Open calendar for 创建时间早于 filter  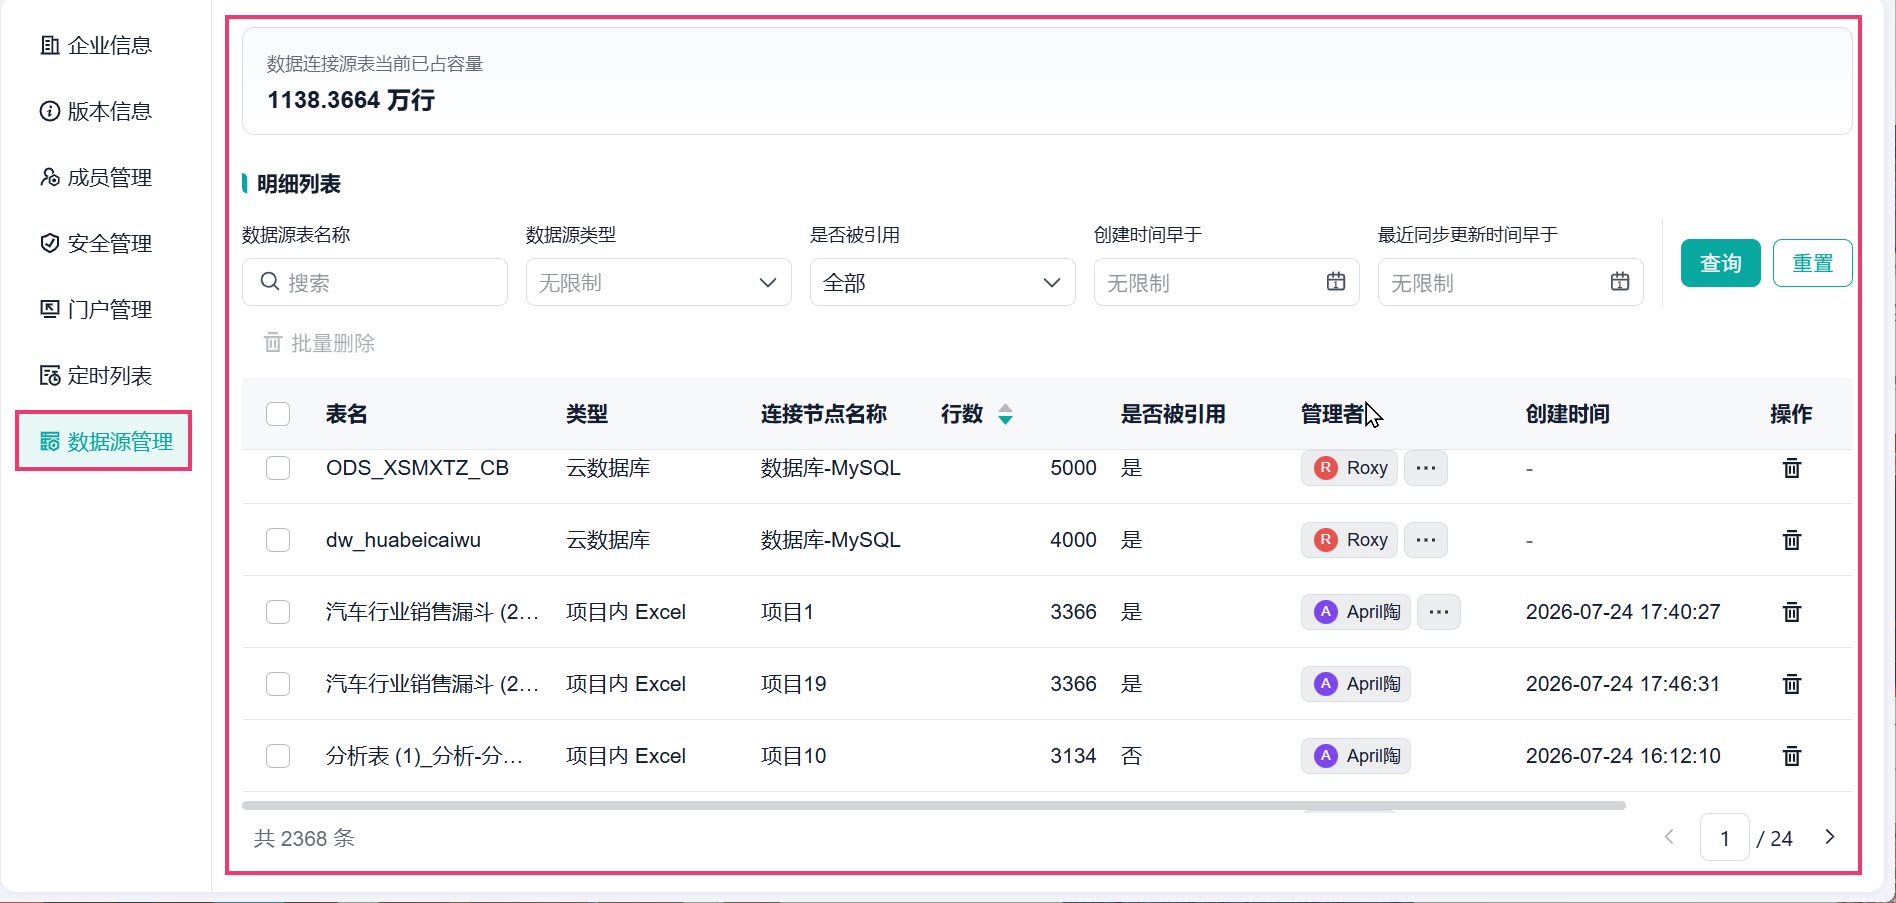pos(1336,282)
